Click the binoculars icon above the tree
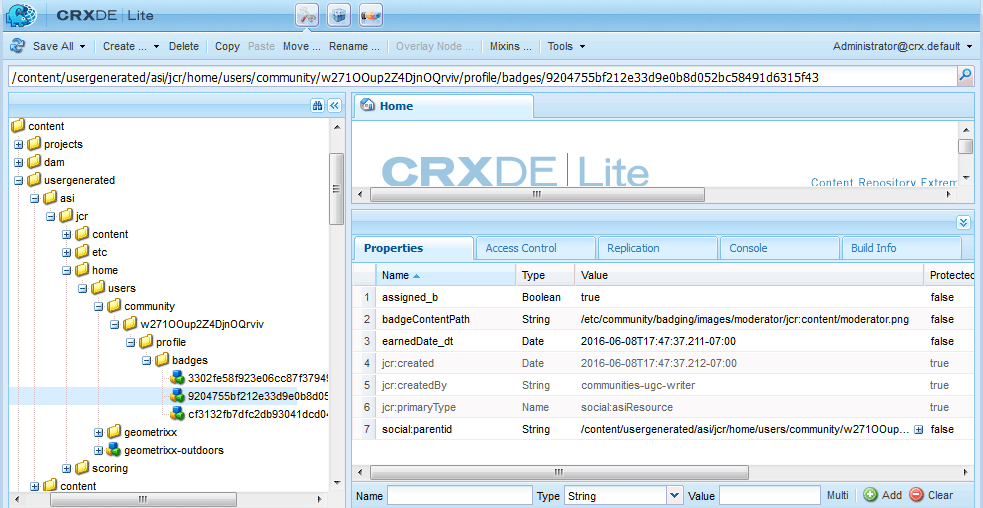Image resolution: width=983 pixels, height=508 pixels. point(317,106)
